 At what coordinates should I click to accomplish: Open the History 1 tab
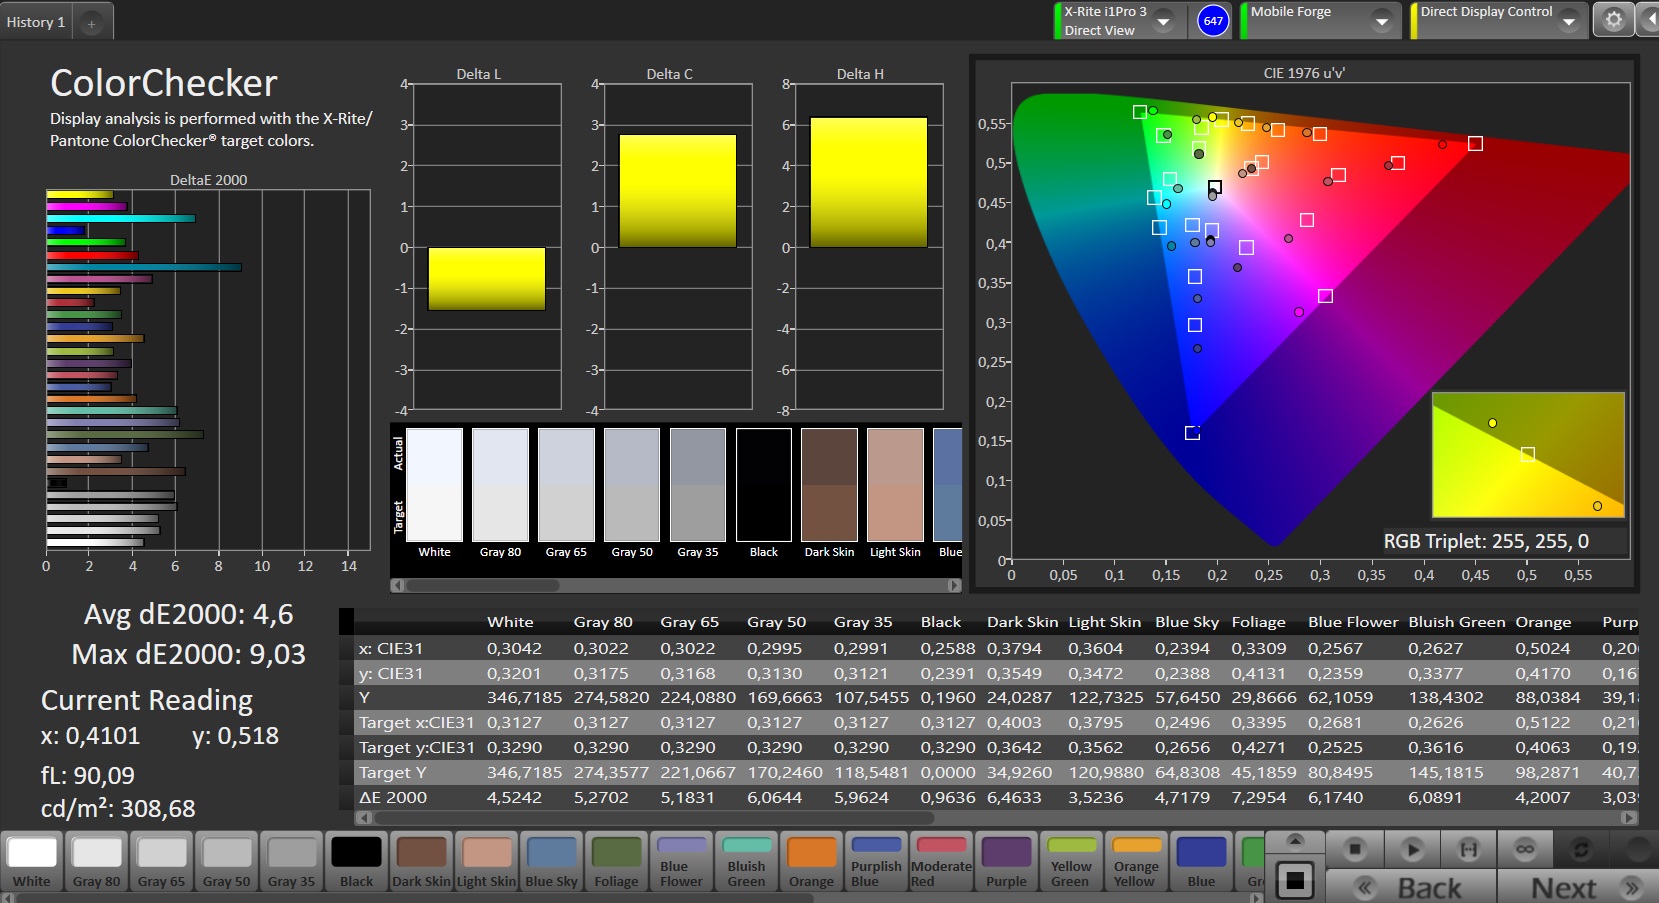[36, 22]
